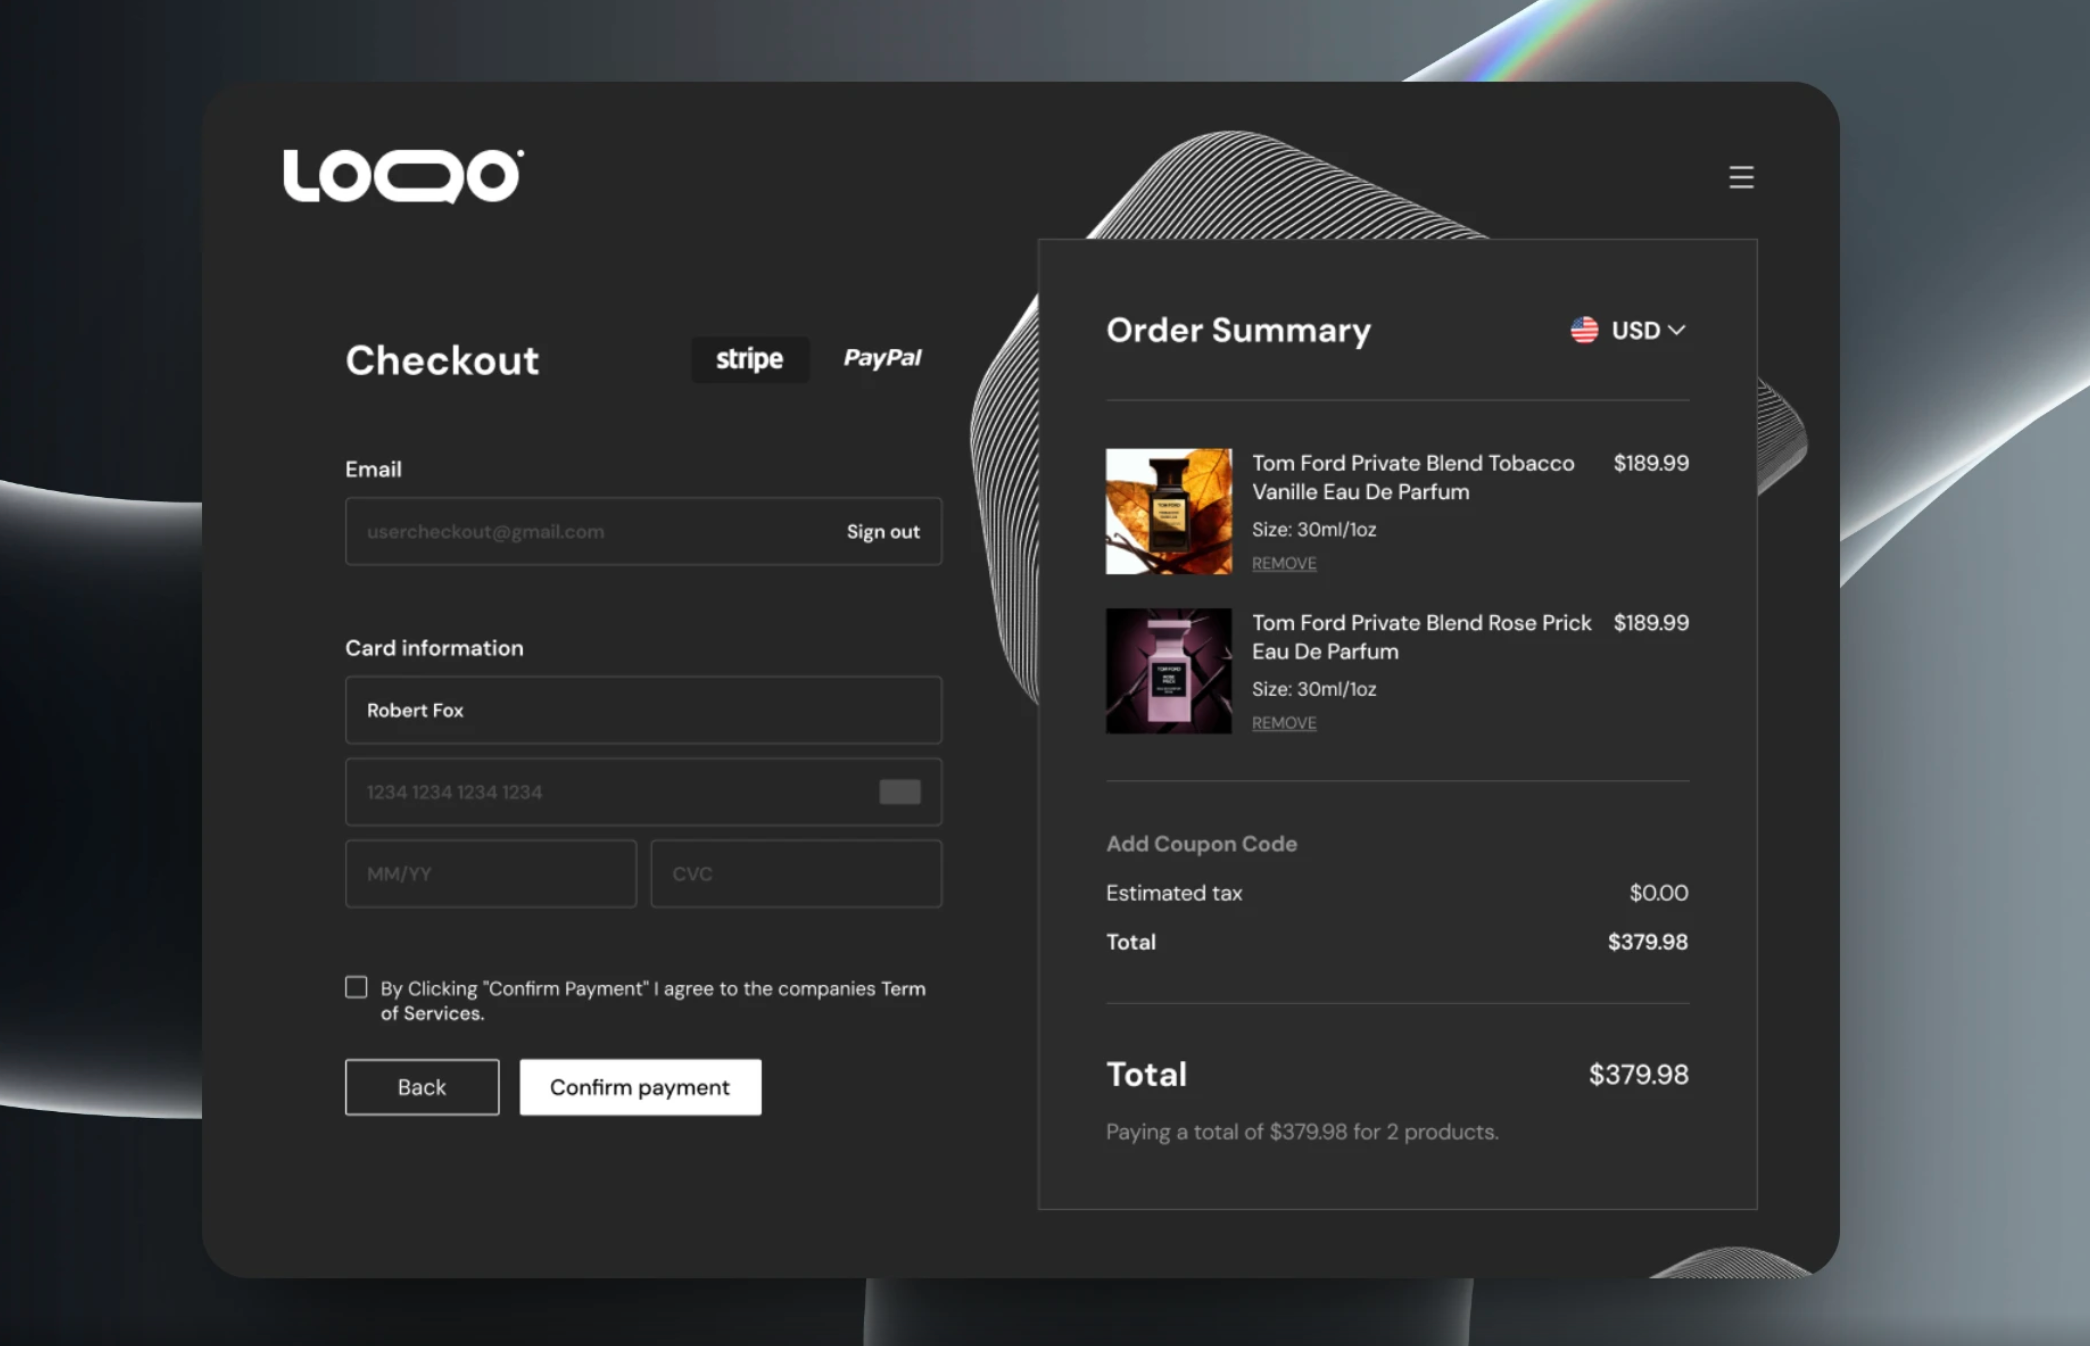Open the hamburger menu icon

tap(1741, 177)
